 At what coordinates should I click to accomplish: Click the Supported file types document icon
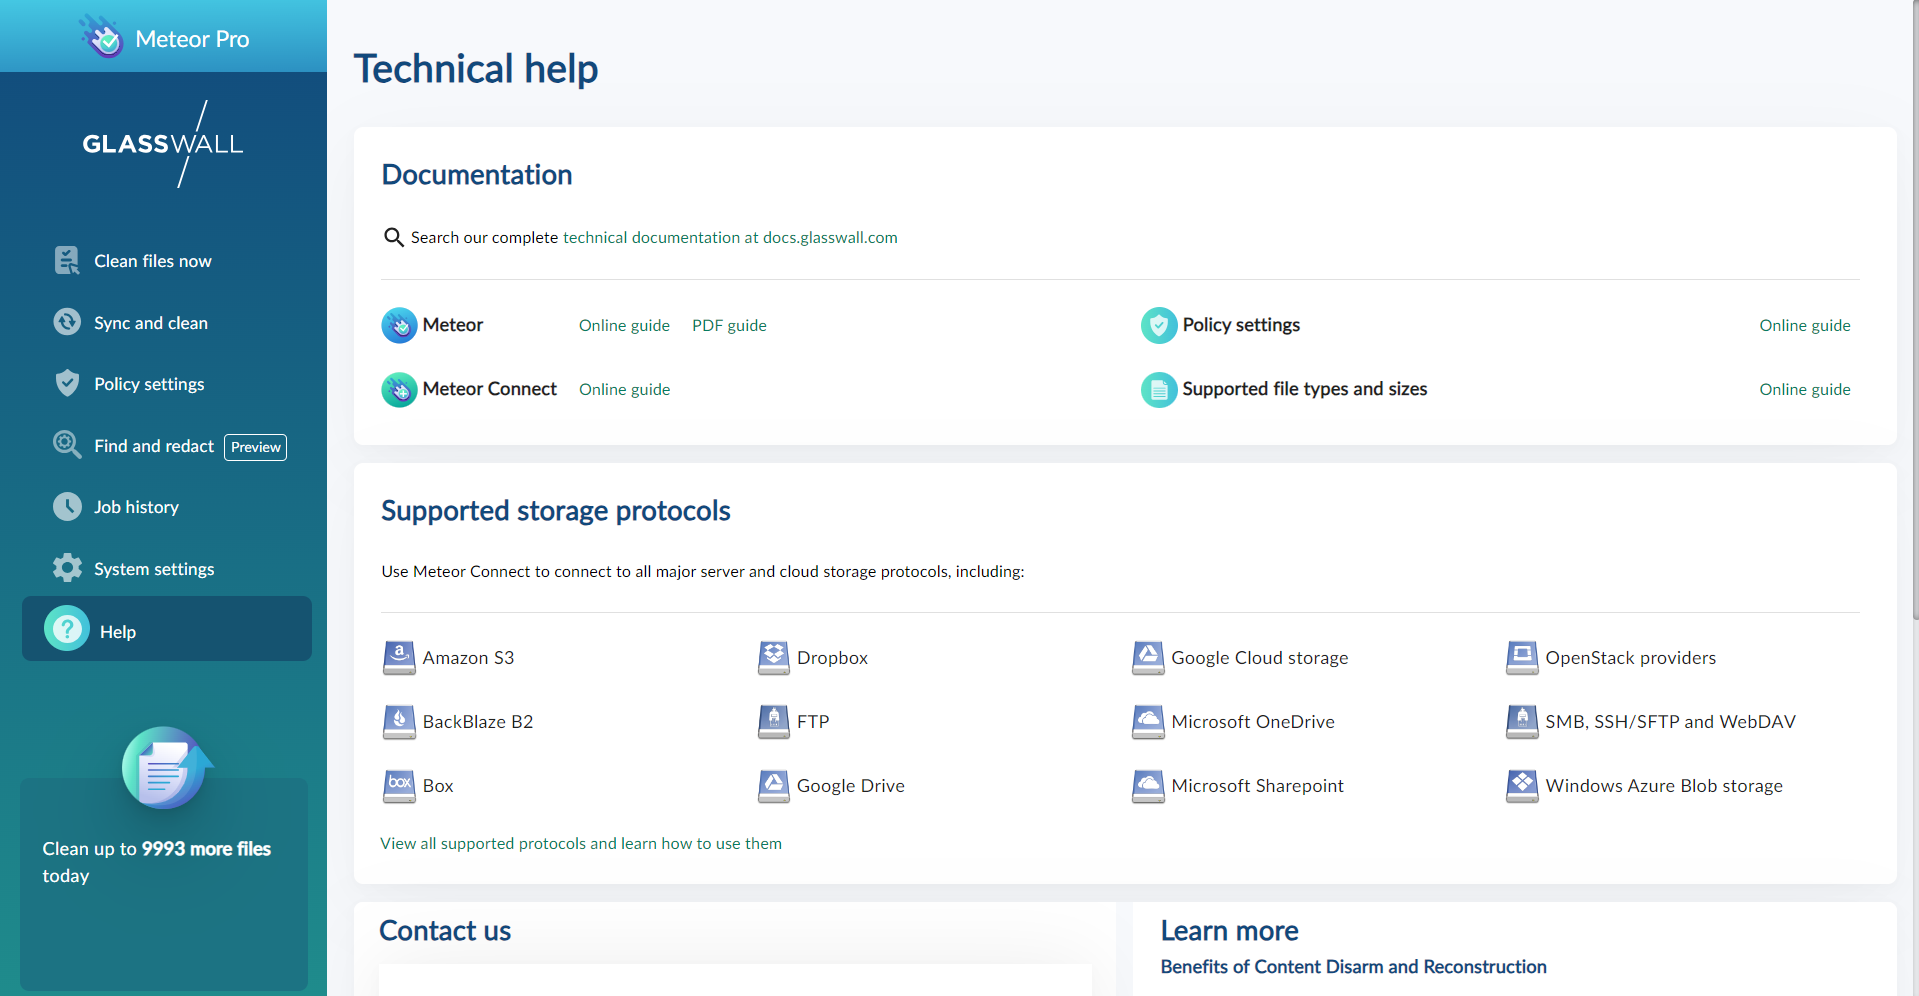(1159, 389)
